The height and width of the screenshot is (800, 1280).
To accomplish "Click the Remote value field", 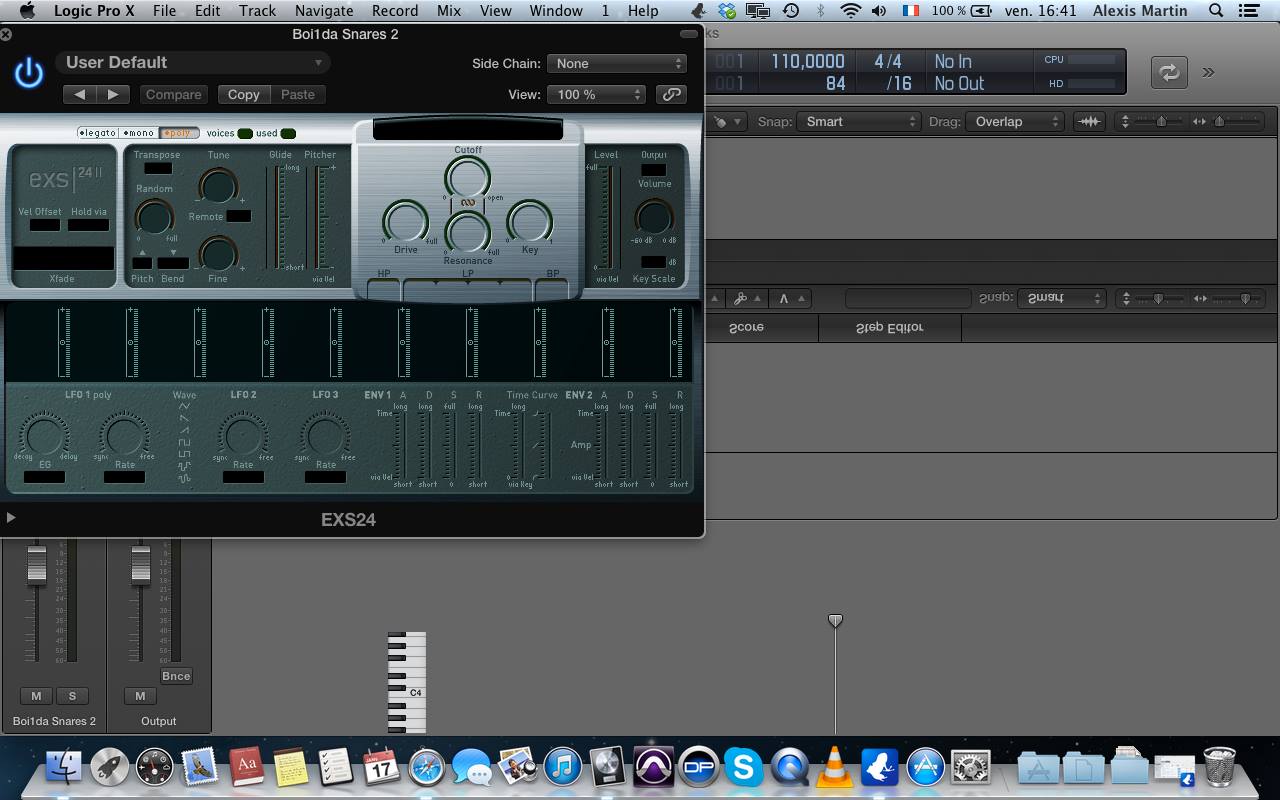I will [x=238, y=216].
